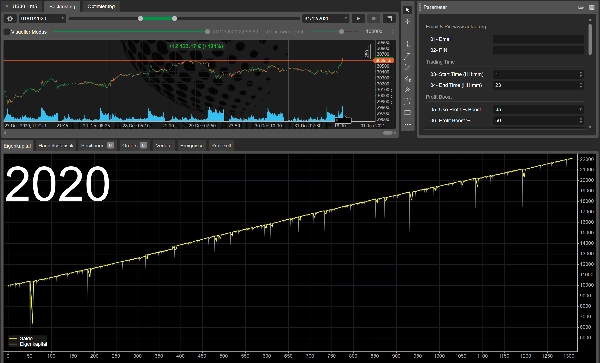Collapse the Parameters panel header button

tap(581, 7)
